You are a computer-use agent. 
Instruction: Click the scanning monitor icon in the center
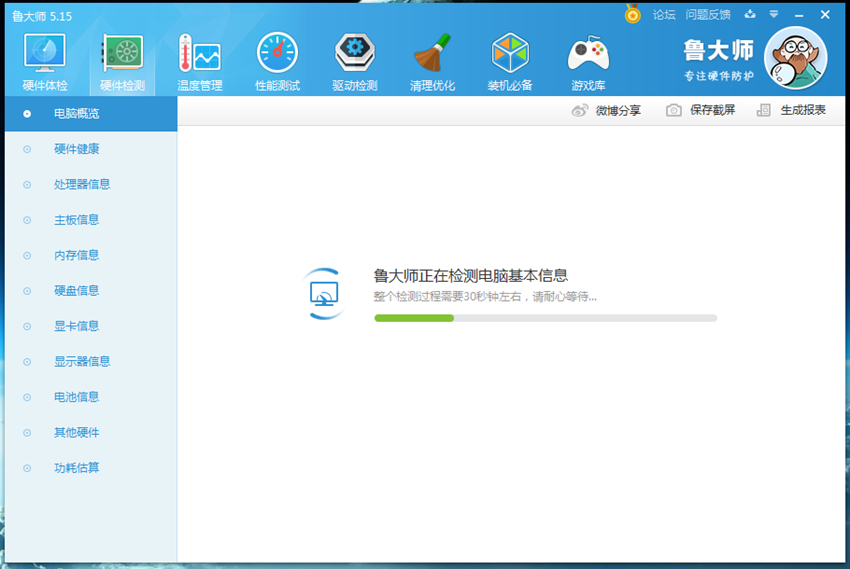tap(324, 294)
